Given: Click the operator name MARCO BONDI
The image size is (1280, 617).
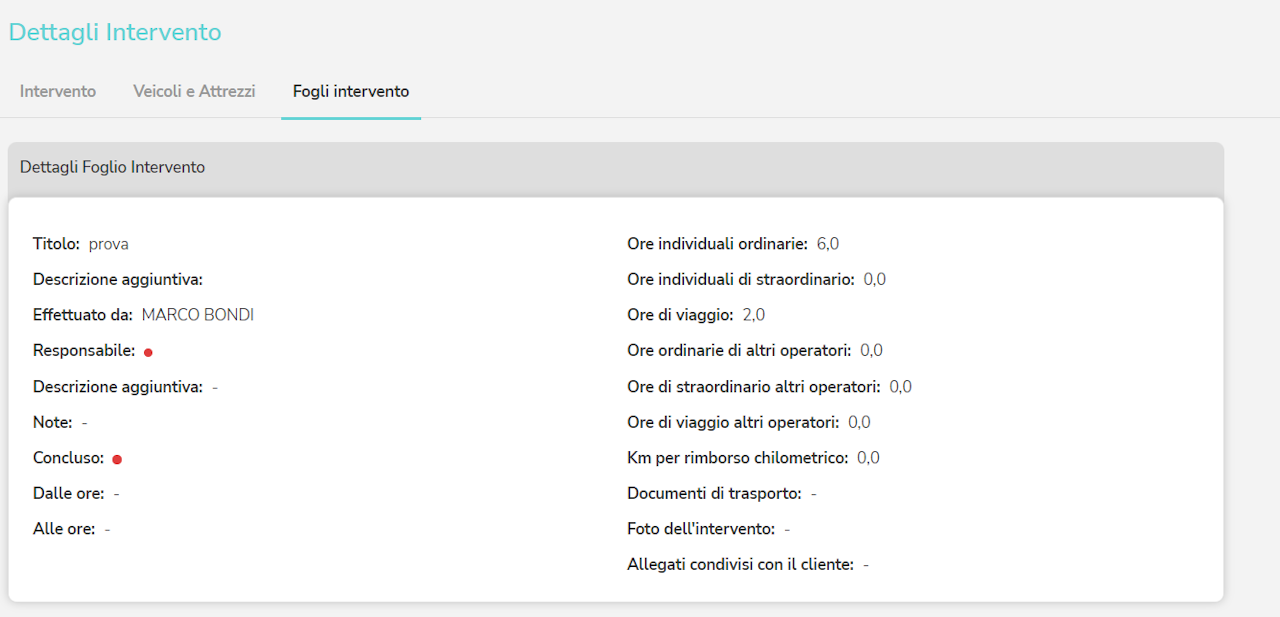Looking at the screenshot, I should [x=198, y=315].
